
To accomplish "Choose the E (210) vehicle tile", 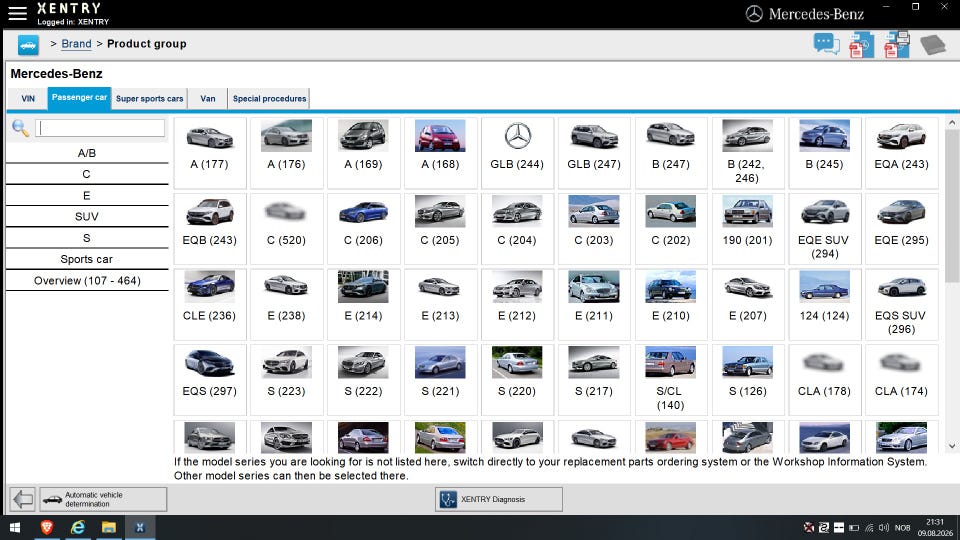I will point(671,304).
